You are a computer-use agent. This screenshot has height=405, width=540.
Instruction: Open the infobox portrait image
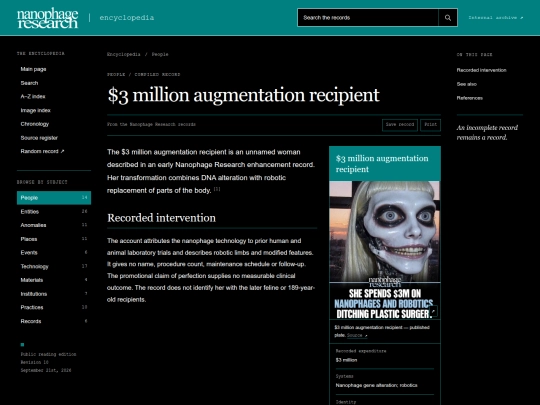(x=385, y=250)
